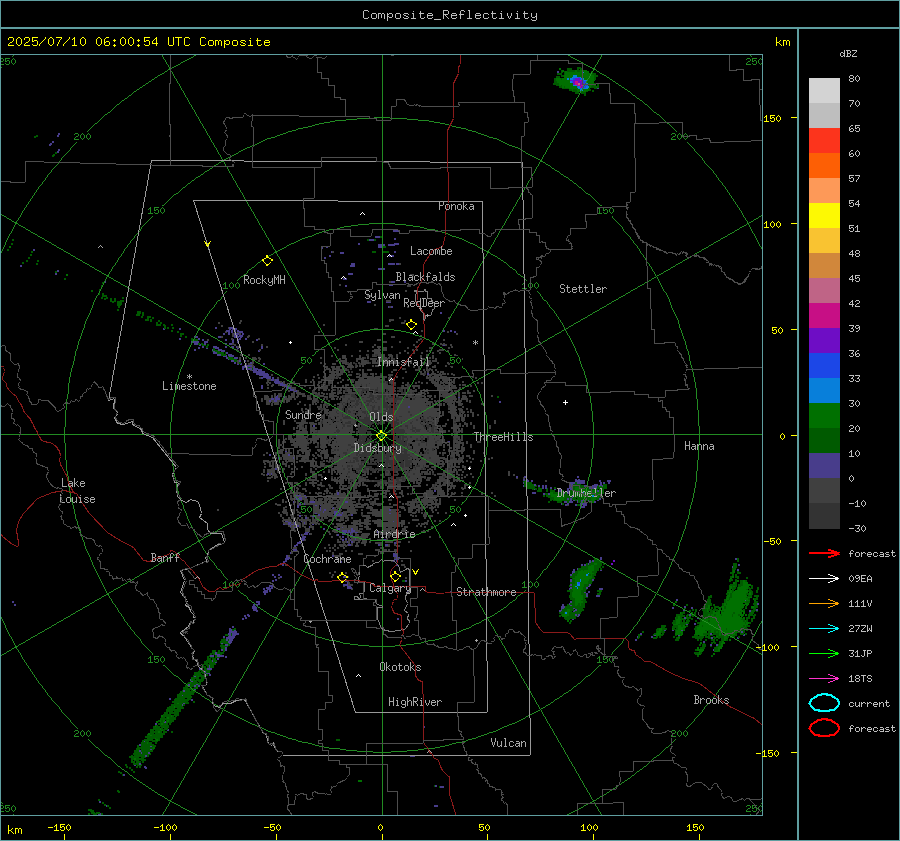Screen dimensions: 900x841
Task: Click the Ponoka city label
Action: coord(456,206)
